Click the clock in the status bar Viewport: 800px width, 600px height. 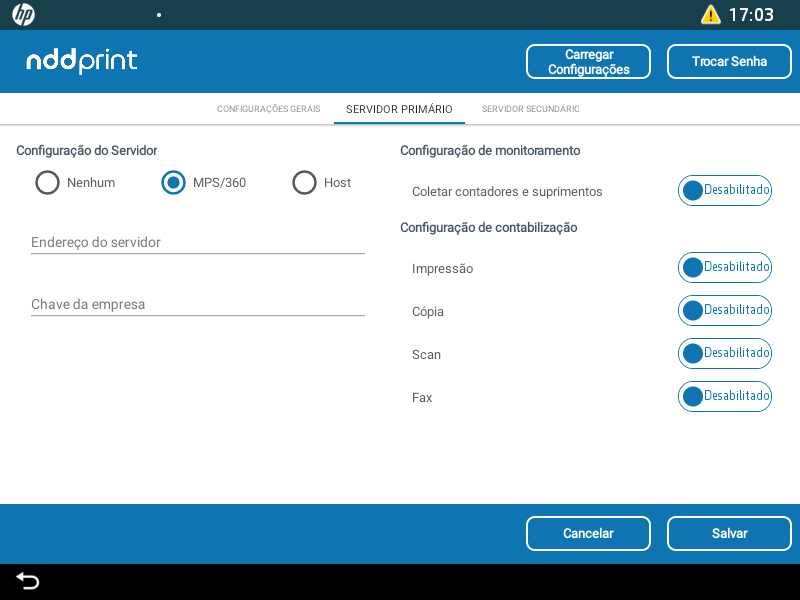pyautogui.click(x=750, y=15)
